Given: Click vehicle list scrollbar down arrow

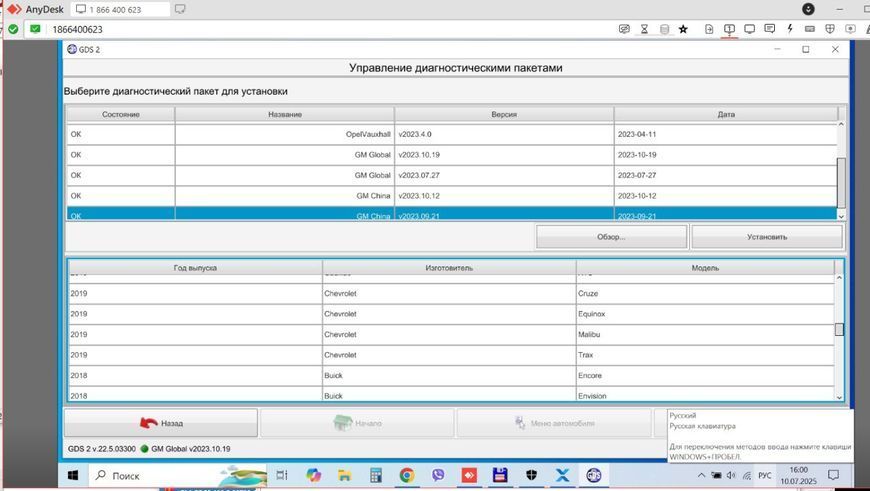Looking at the screenshot, I should click(x=839, y=397).
